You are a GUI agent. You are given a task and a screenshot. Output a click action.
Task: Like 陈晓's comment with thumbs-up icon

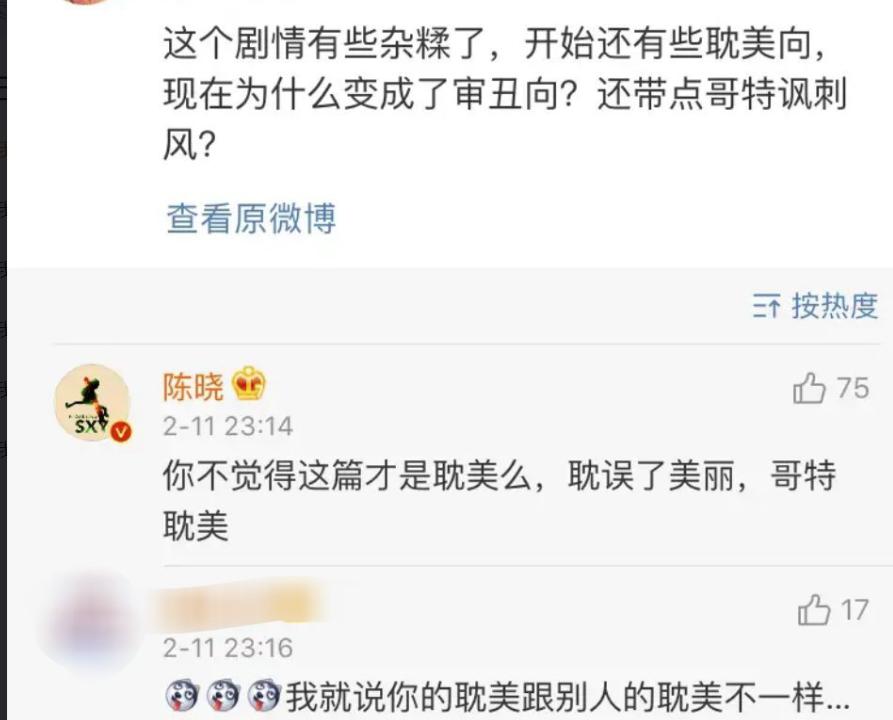tap(809, 388)
